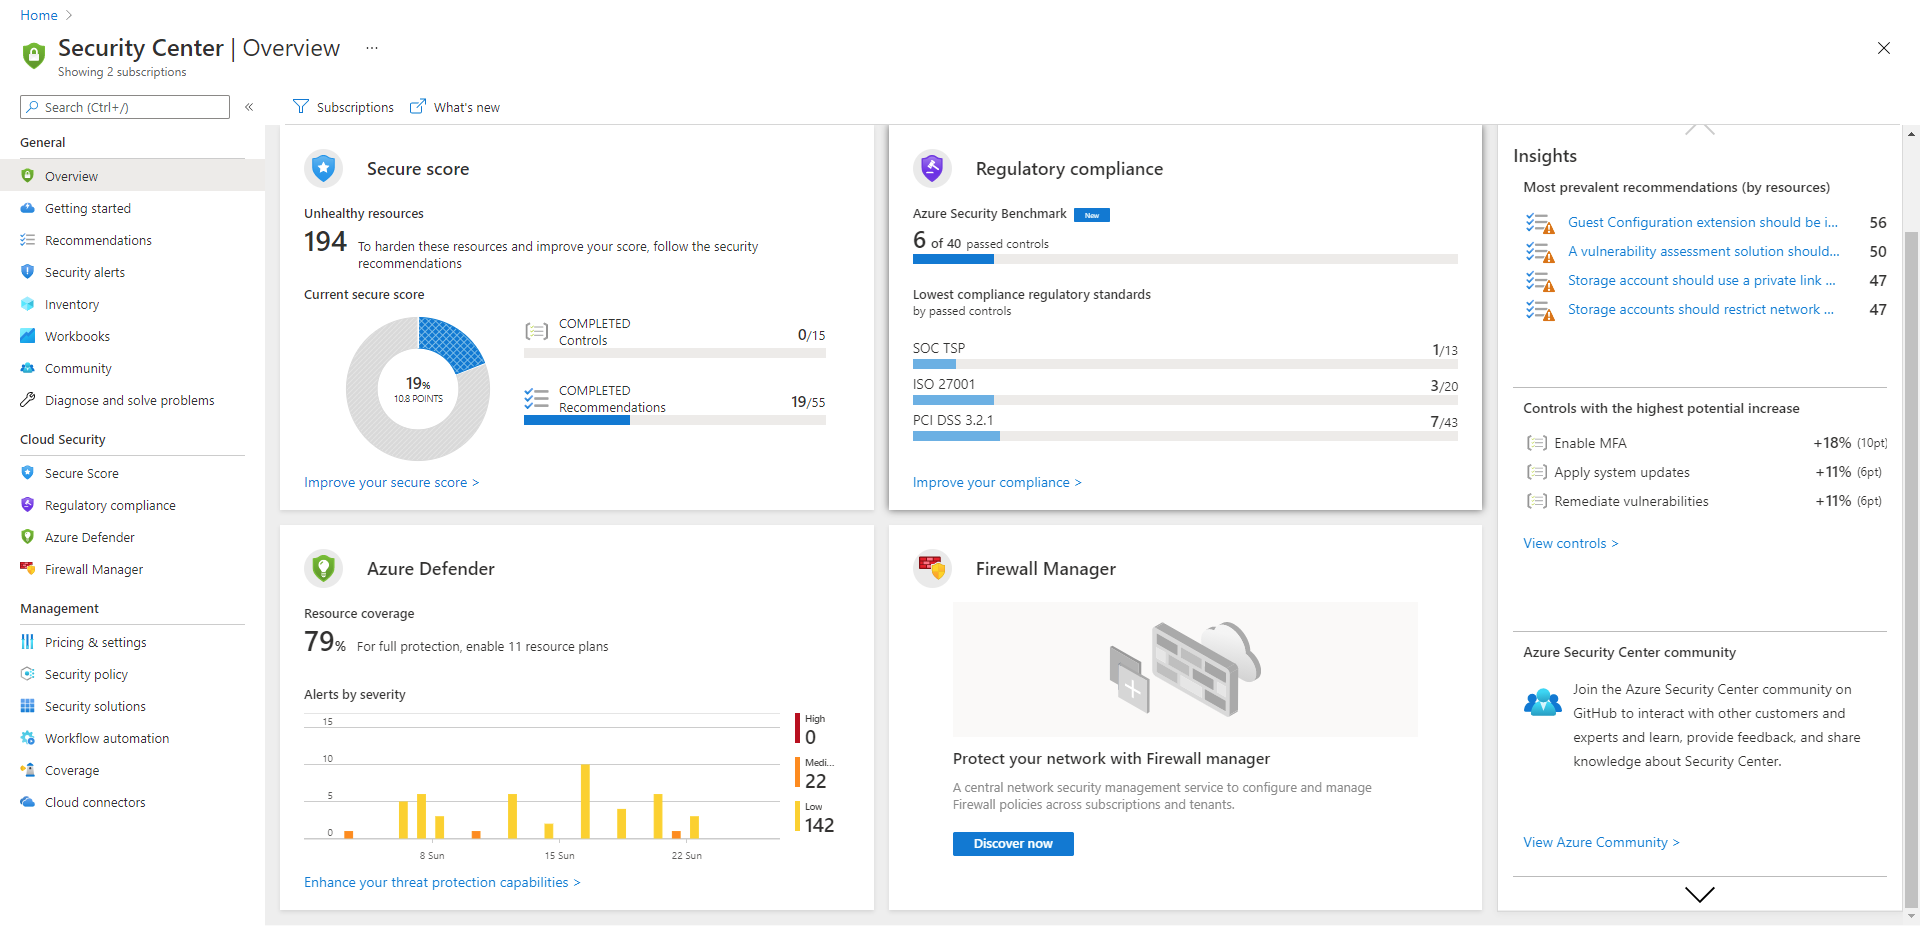Open the more options ellipsis menu
The height and width of the screenshot is (926, 1920).
pos(372,48)
